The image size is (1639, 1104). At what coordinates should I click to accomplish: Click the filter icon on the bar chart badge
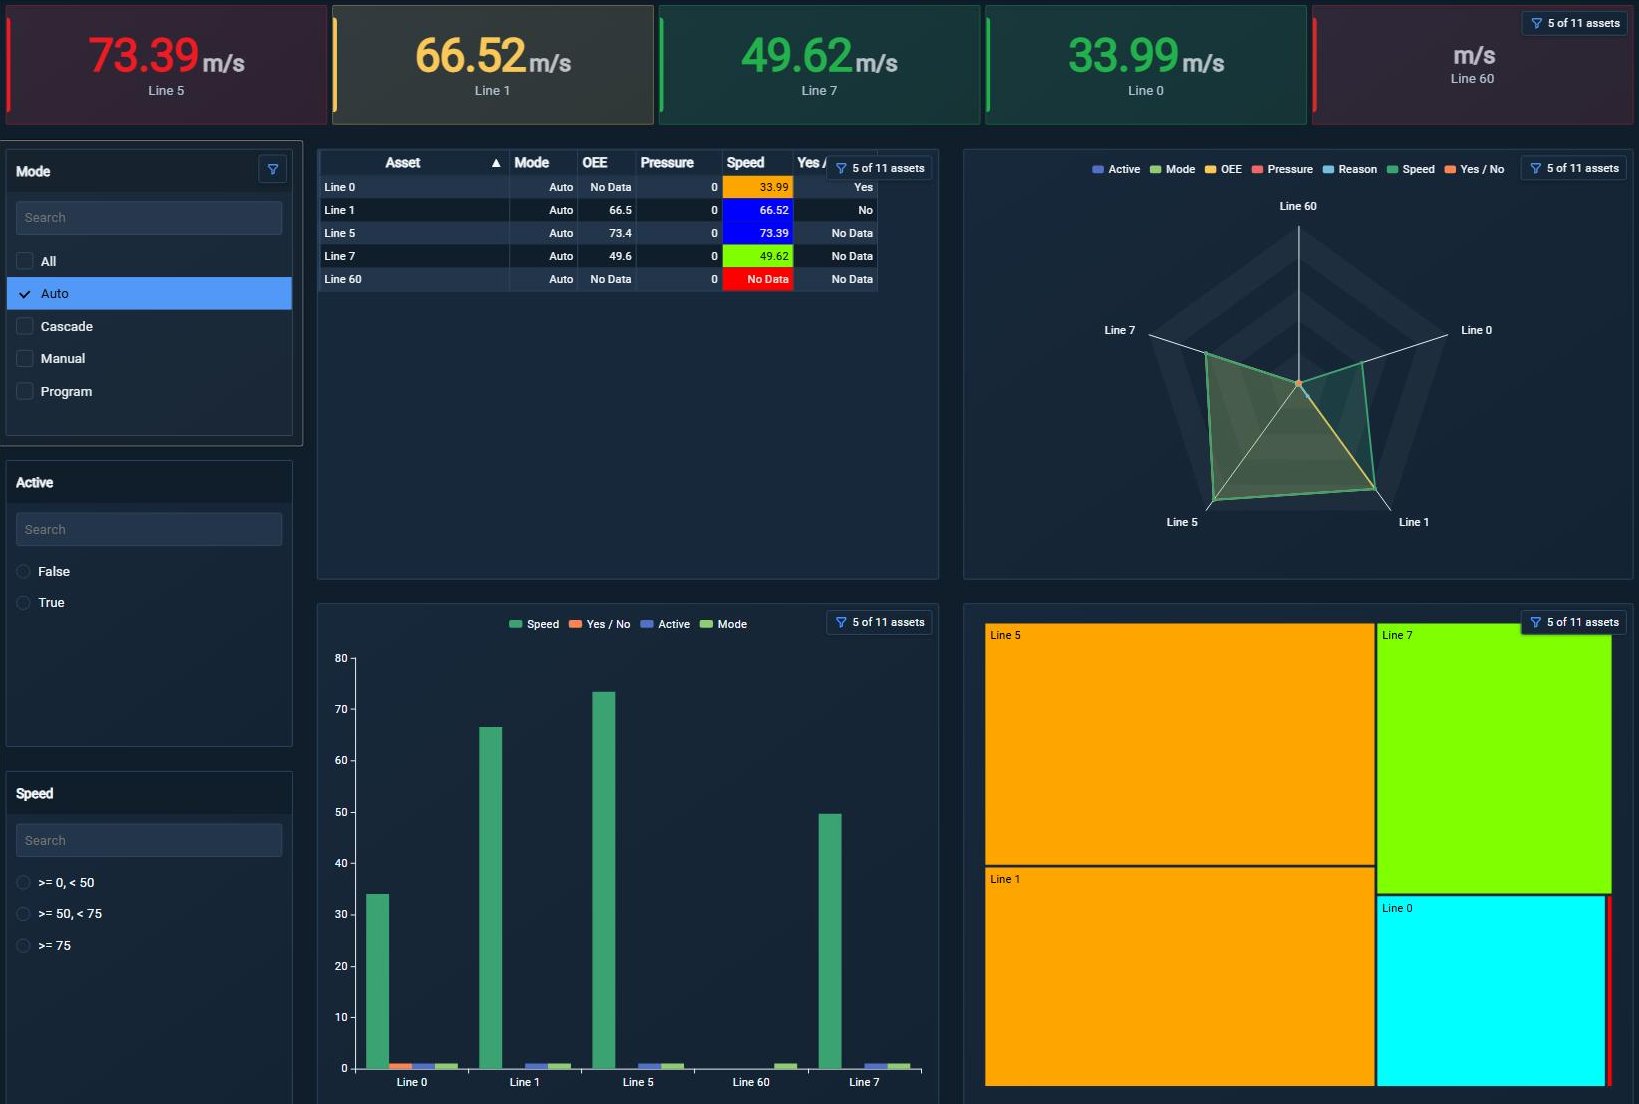click(x=841, y=622)
